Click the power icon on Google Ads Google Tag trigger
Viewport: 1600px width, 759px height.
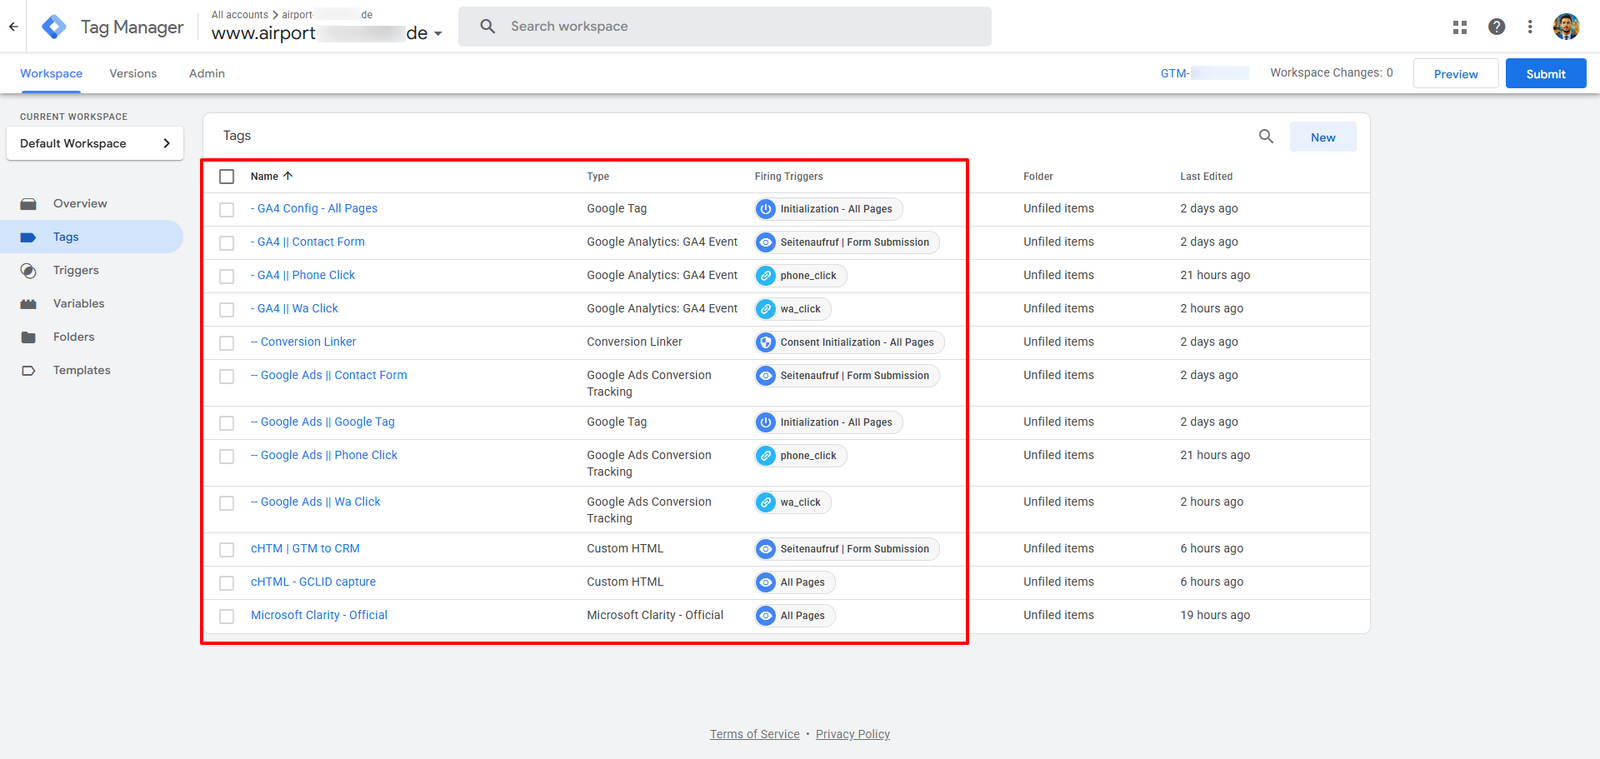tap(766, 422)
